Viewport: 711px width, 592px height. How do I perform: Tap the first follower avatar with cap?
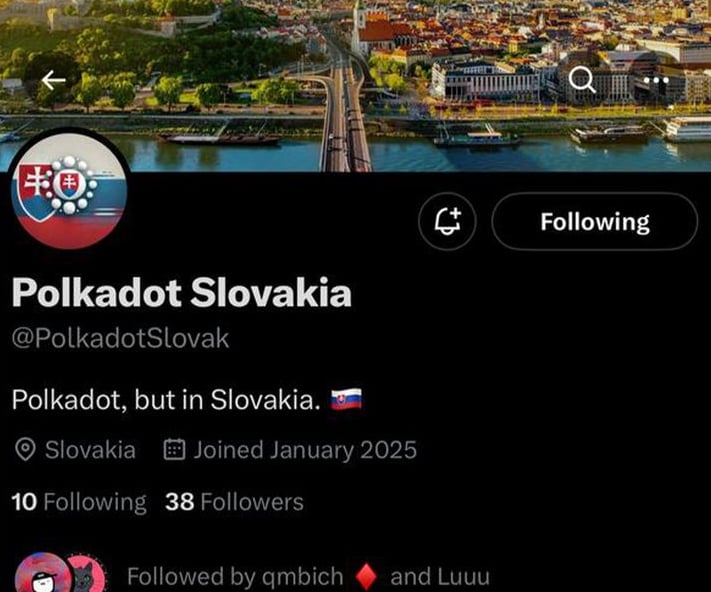point(42,573)
